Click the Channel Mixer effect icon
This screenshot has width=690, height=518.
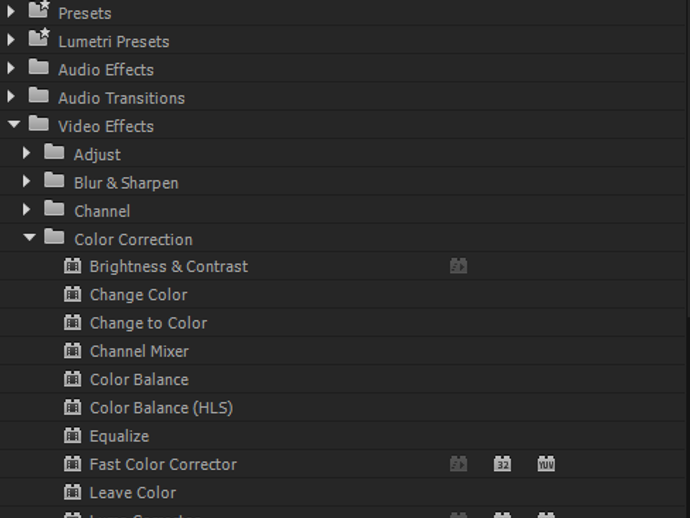(x=72, y=351)
